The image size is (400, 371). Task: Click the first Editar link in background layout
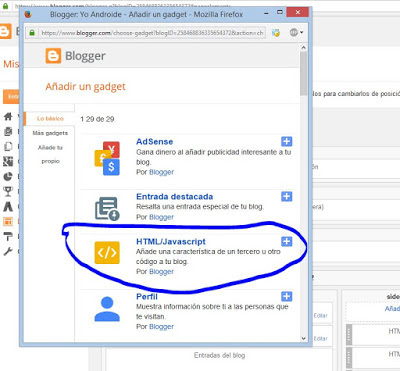pyautogui.click(x=320, y=315)
